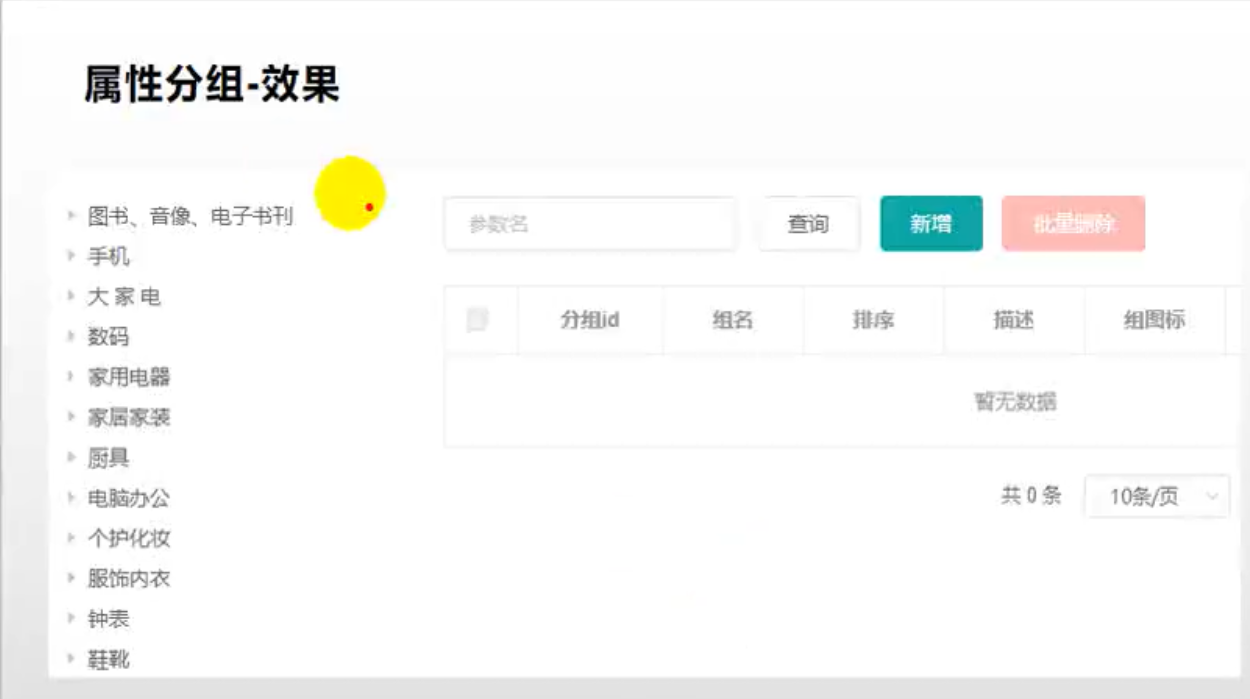
Task: Focus the 参数名 search input field
Action: [590, 224]
